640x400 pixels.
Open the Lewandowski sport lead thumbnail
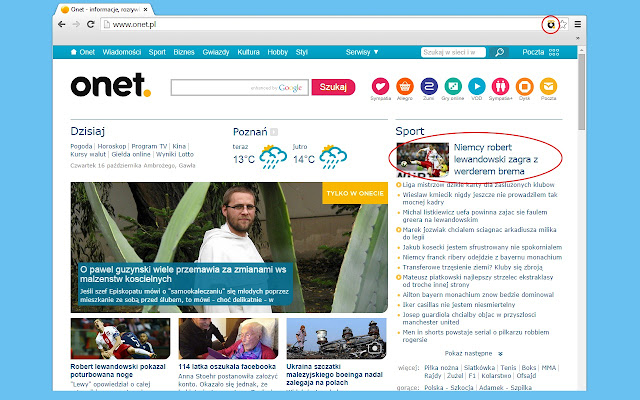pyautogui.click(x=422, y=159)
